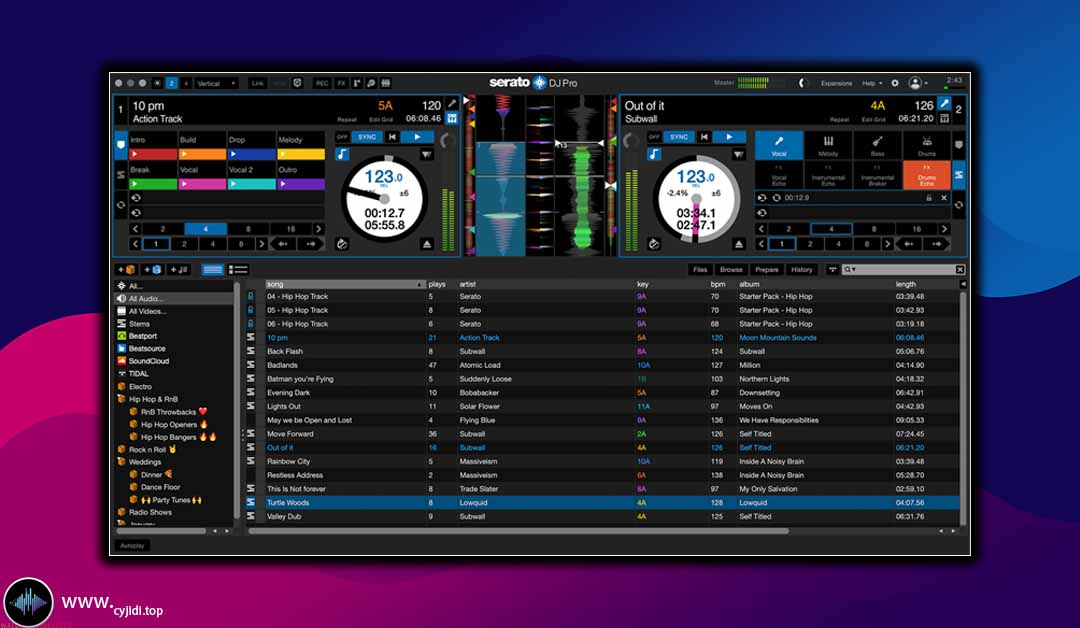Open Setup gear settings

(x=895, y=83)
